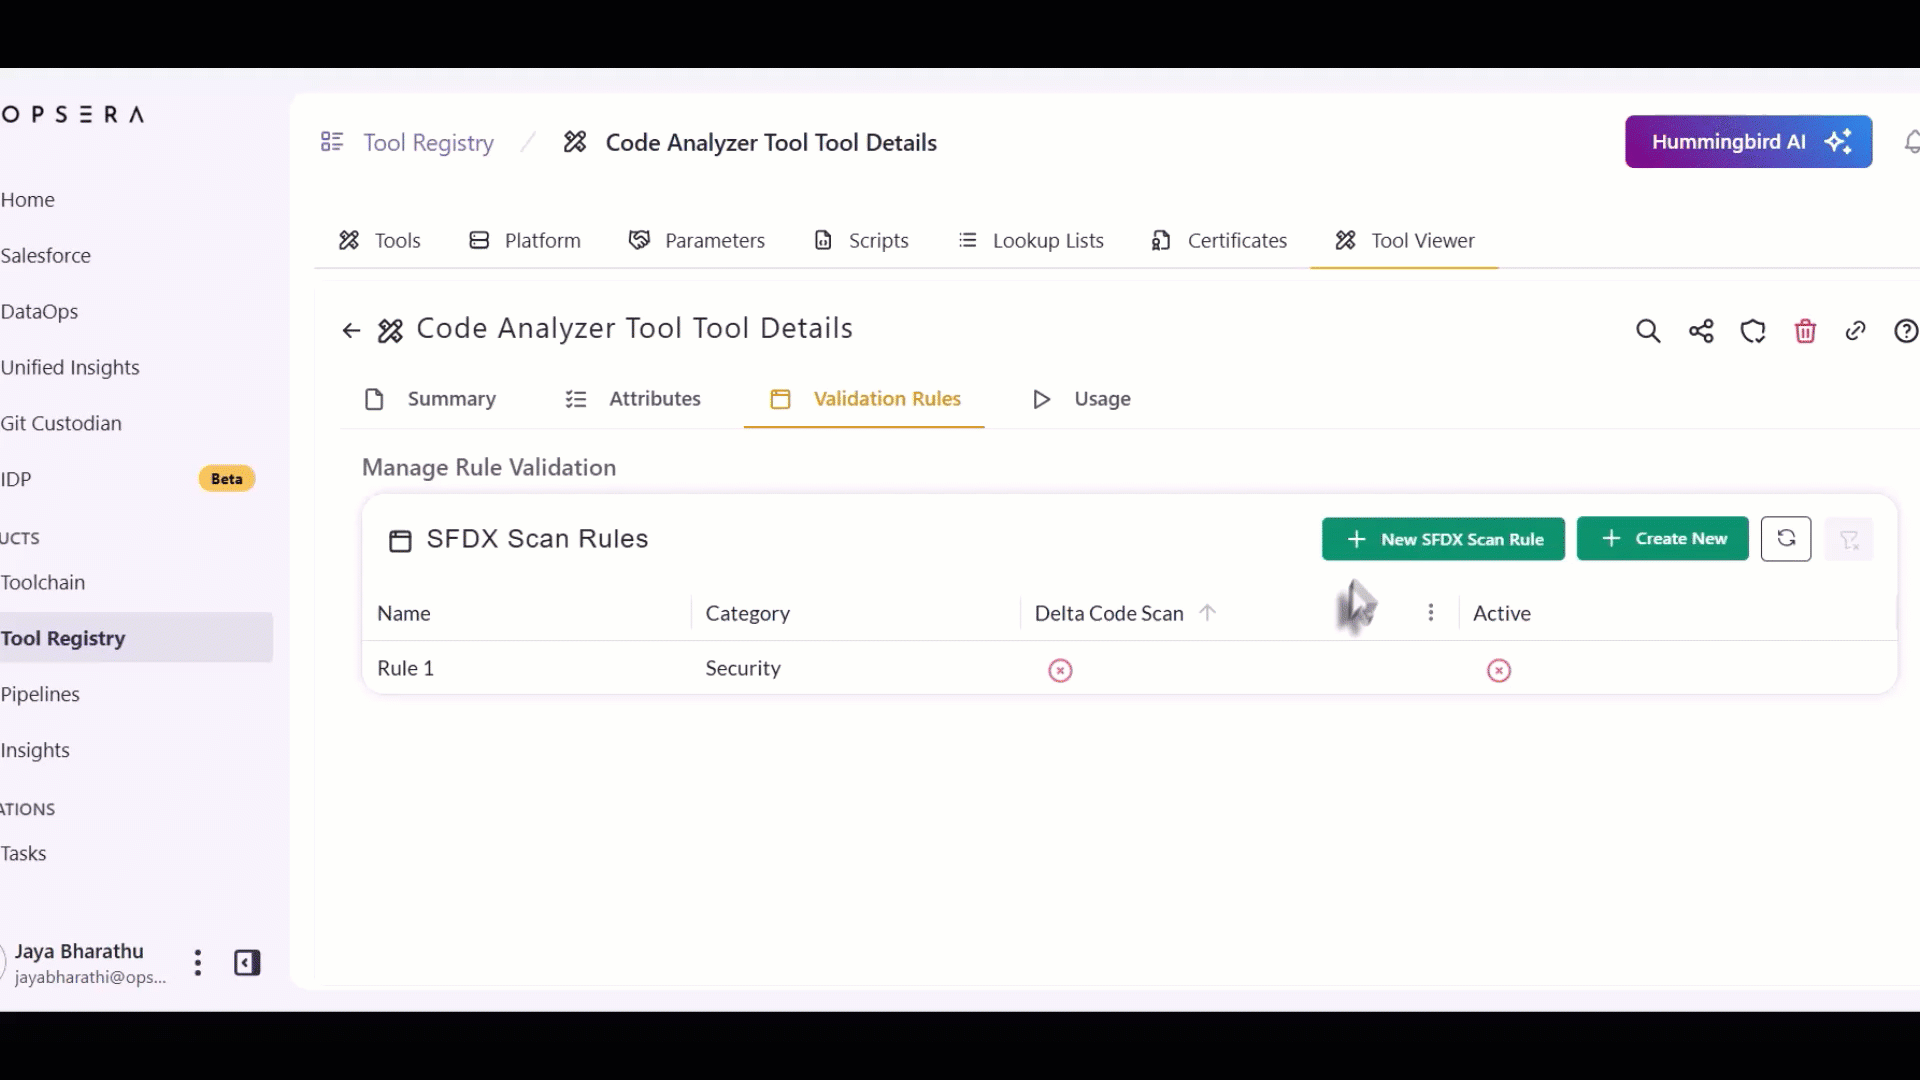The height and width of the screenshot is (1080, 1920).
Task: Open user menu dots beside Jaya Bharathu
Action: (x=198, y=963)
